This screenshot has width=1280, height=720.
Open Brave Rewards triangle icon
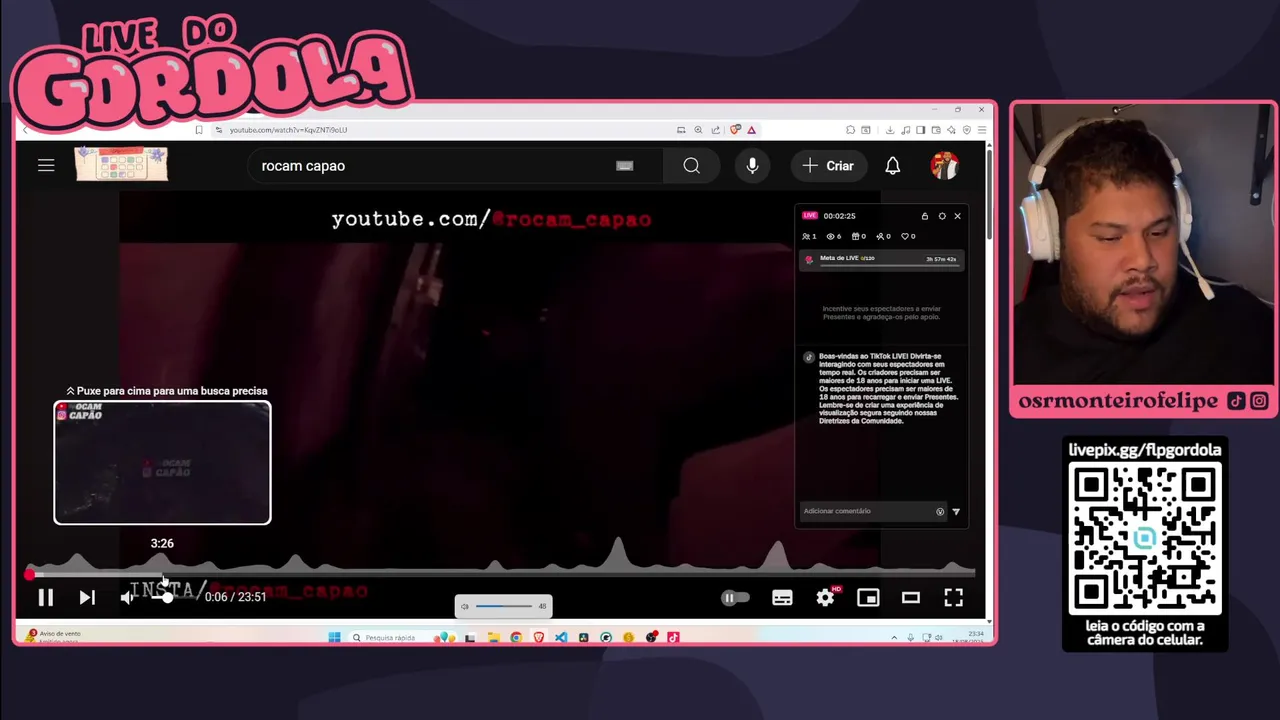[751, 130]
